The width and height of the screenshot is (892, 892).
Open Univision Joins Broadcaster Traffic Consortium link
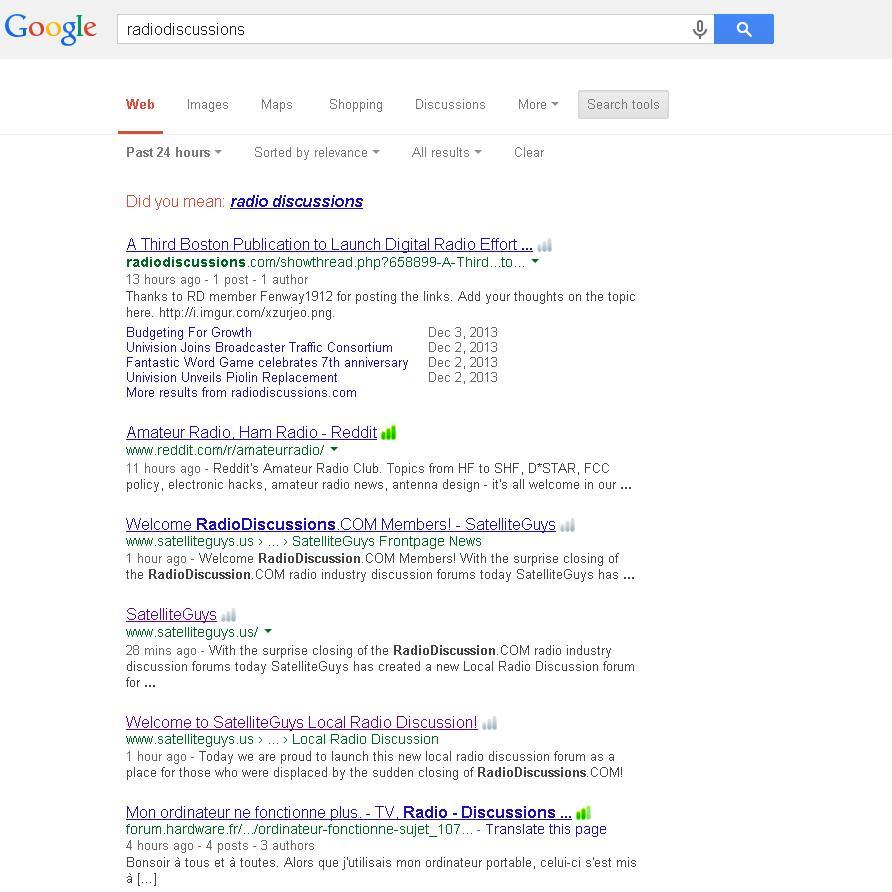click(259, 348)
